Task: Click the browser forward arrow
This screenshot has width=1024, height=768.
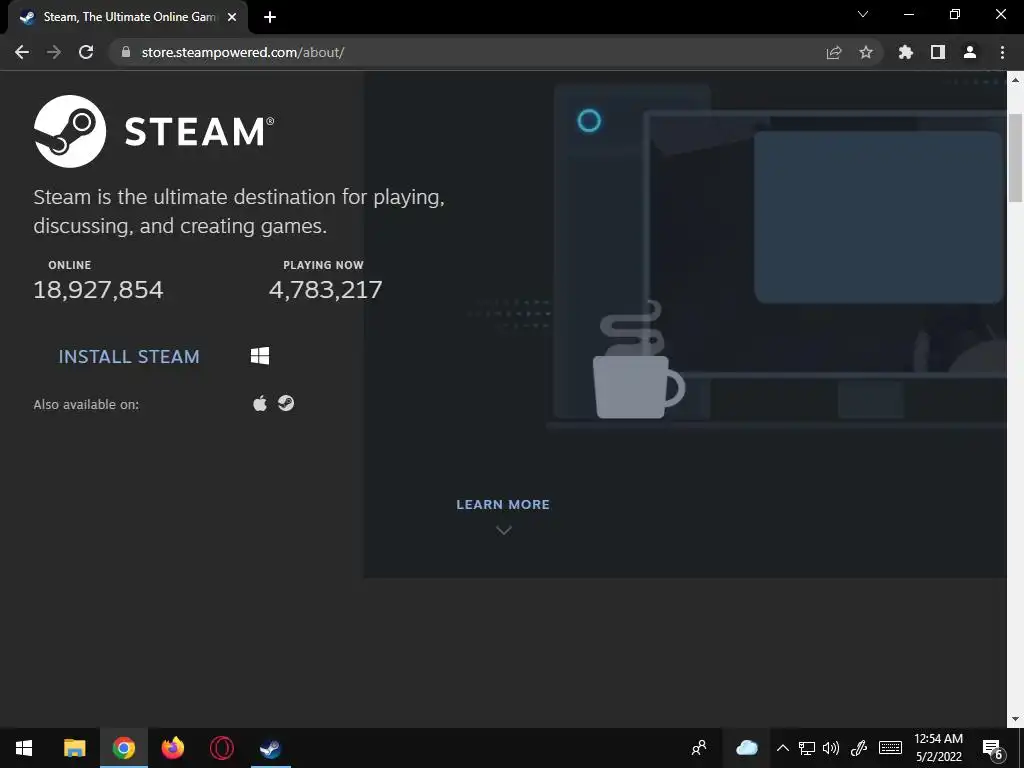Action: pyautogui.click(x=54, y=52)
